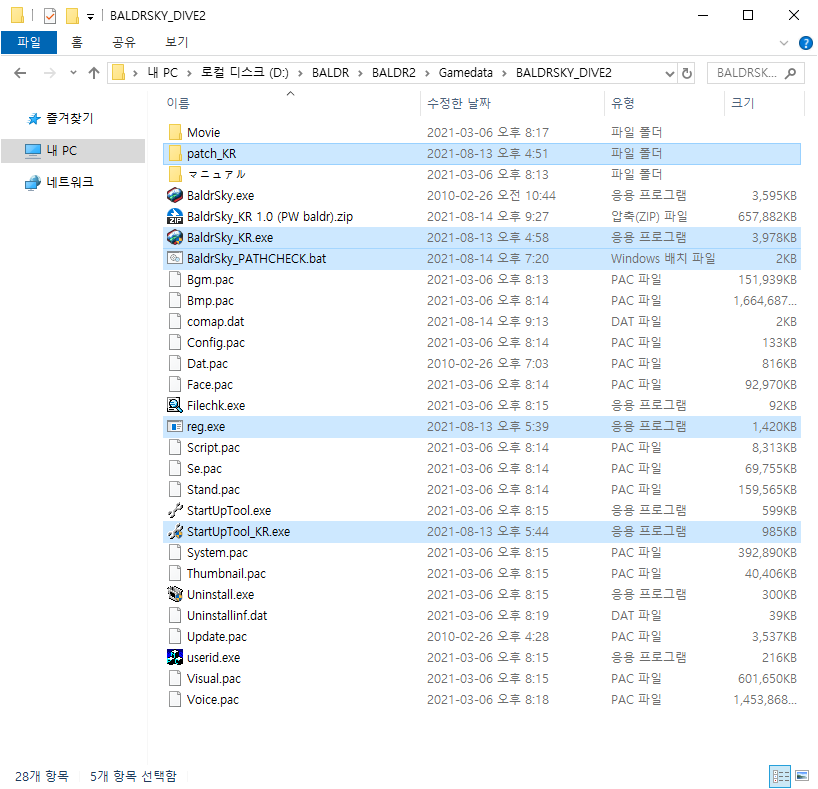Image resolution: width=818 pixels, height=789 pixels.
Task: Select the patch_KR folder icon
Action: tap(175, 153)
